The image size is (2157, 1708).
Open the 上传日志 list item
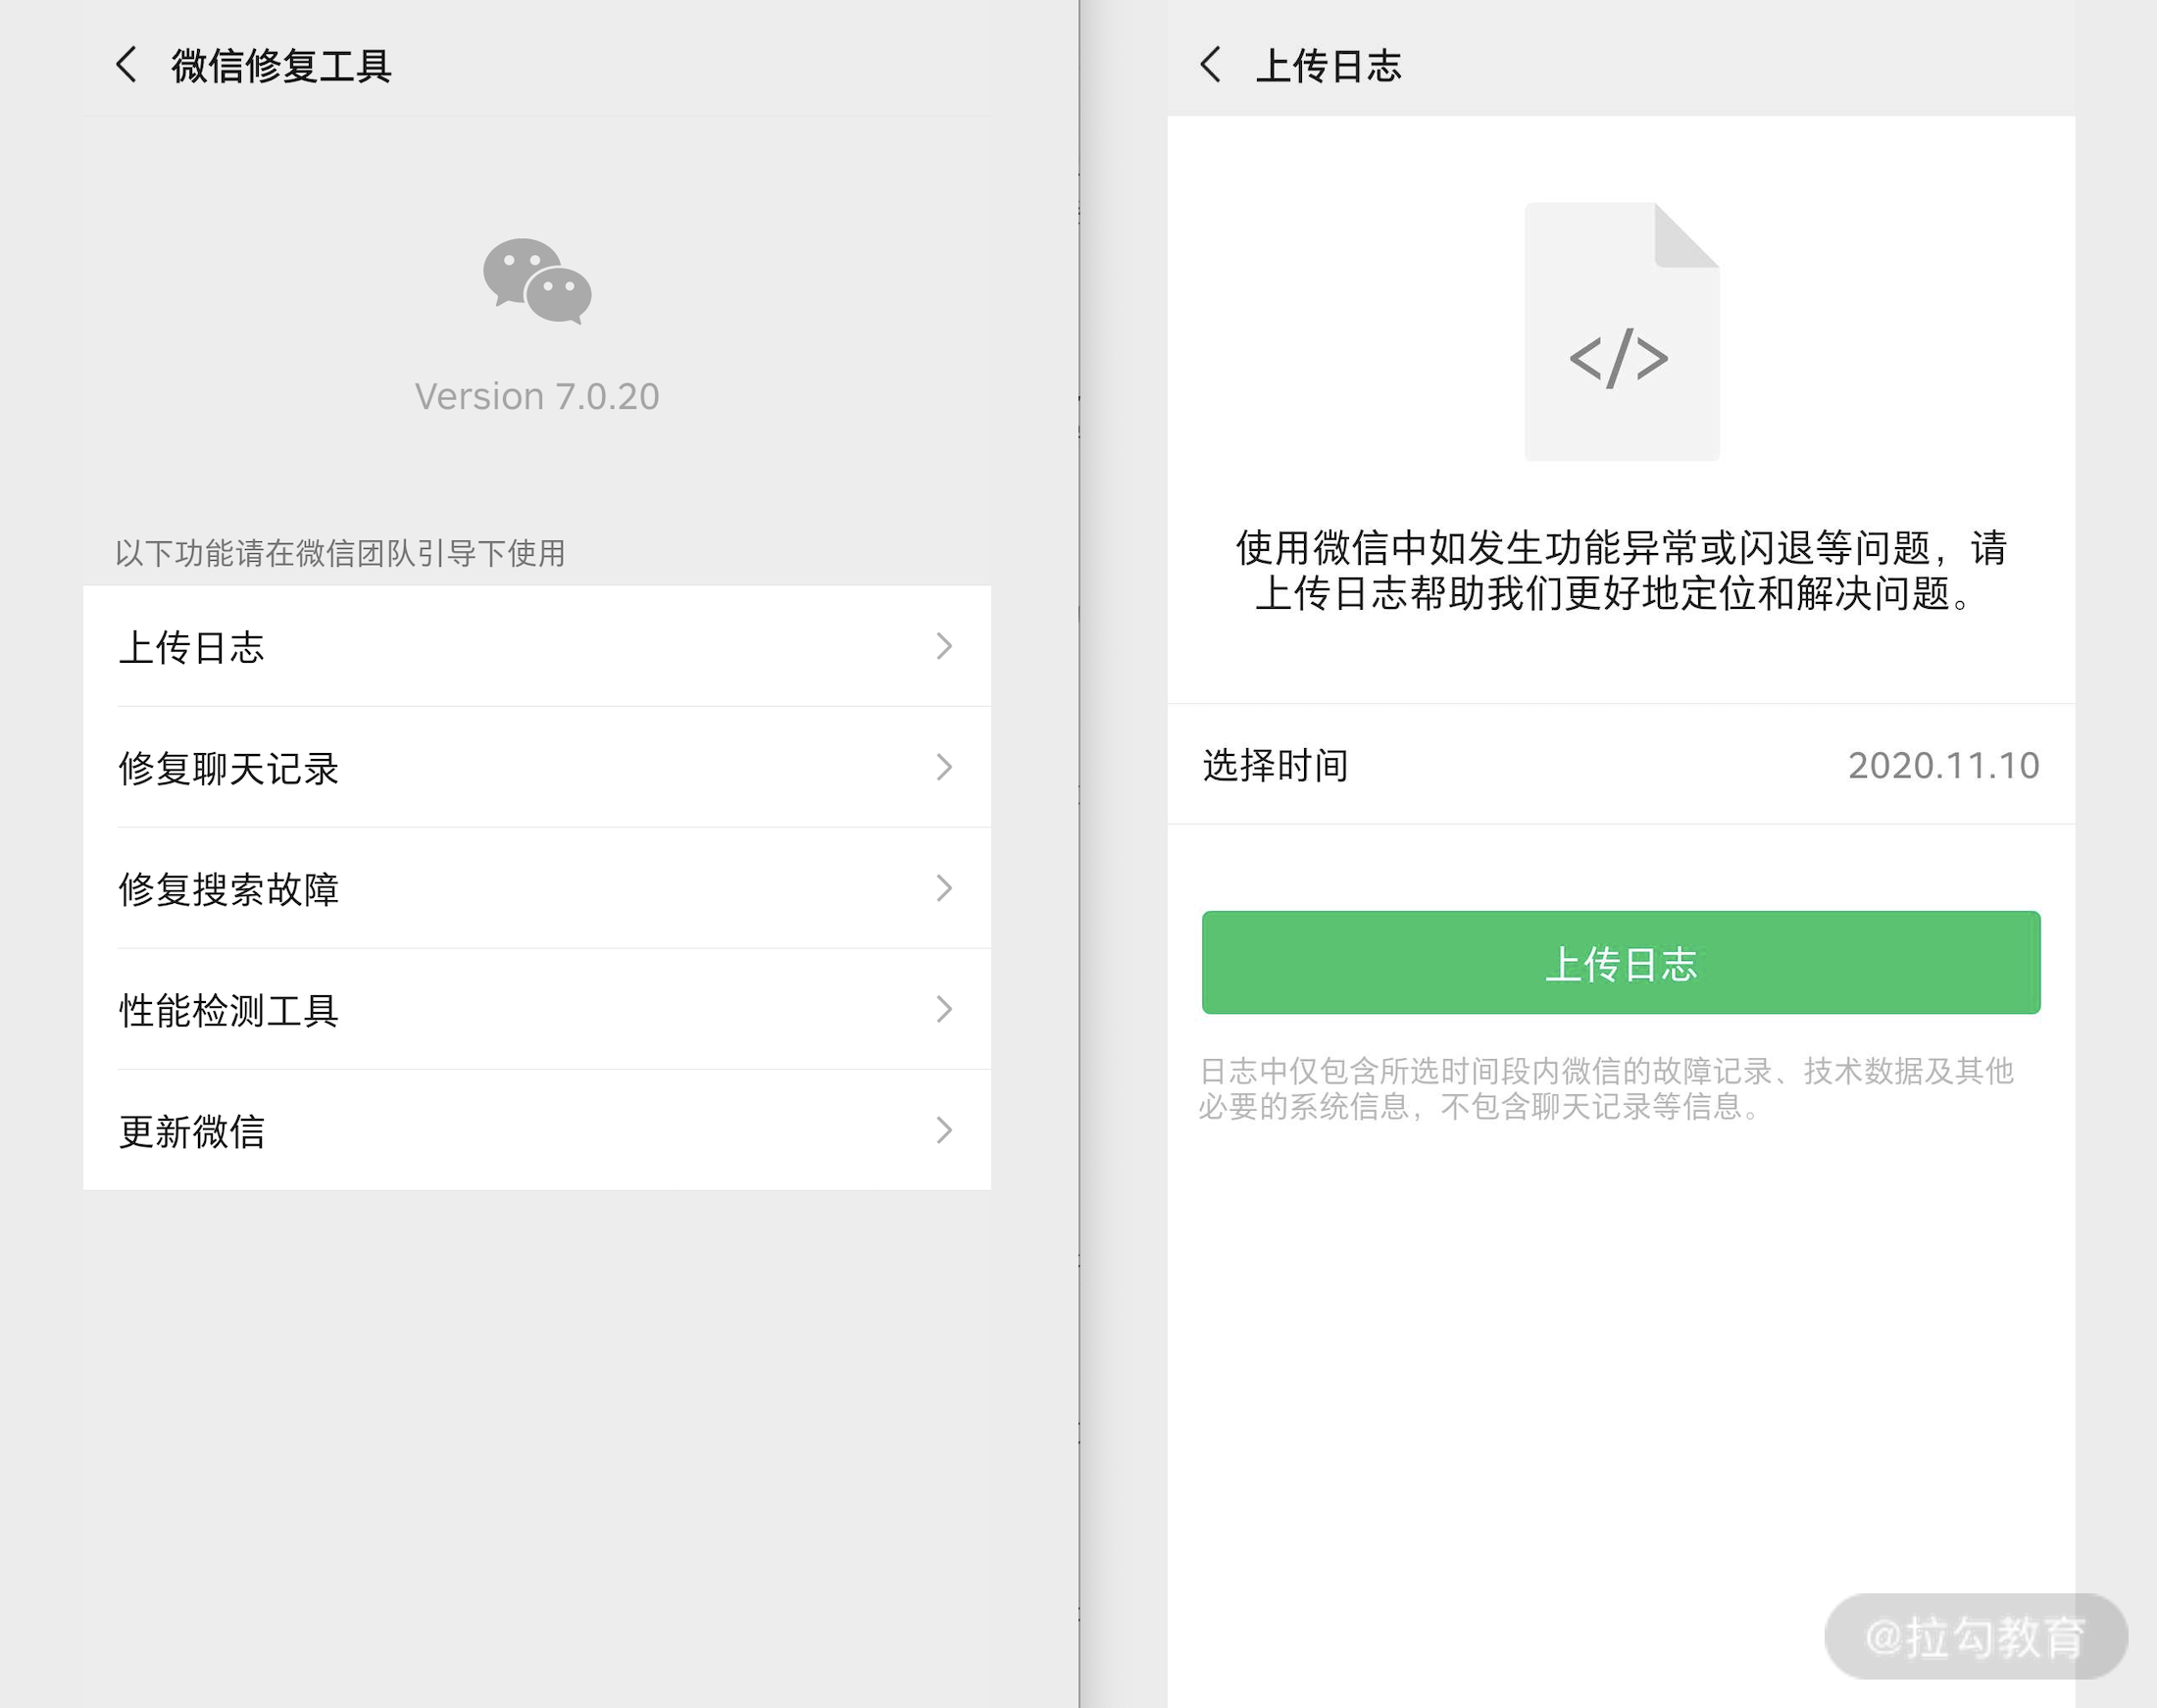[x=192, y=647]
